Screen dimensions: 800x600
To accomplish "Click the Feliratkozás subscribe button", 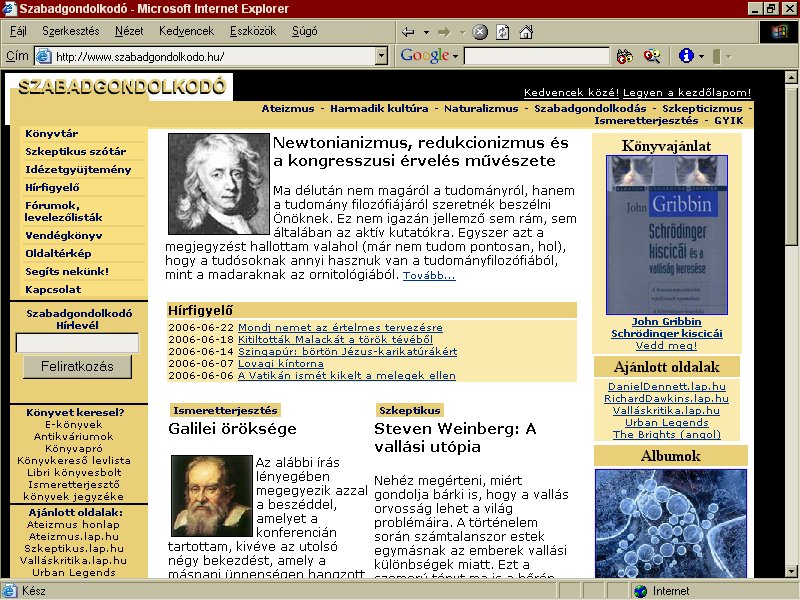I will coord(78,366).
